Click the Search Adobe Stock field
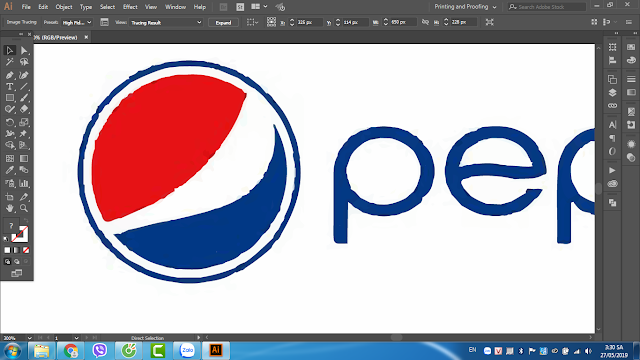640x360 pixels. [x=547, y=7]
